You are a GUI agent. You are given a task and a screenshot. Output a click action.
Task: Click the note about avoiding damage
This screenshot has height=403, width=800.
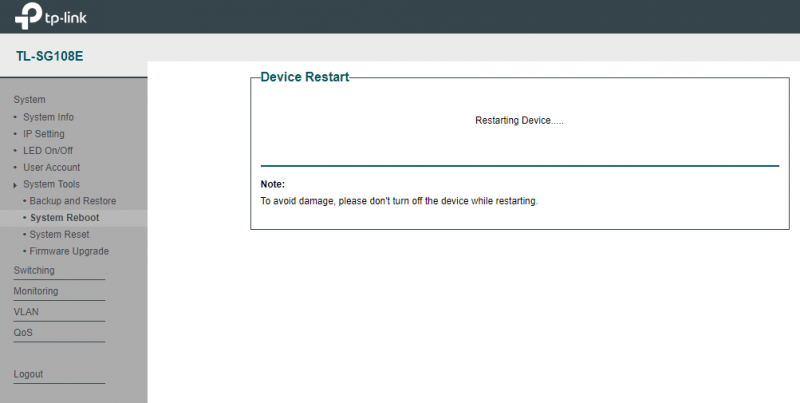click(399, 201)
